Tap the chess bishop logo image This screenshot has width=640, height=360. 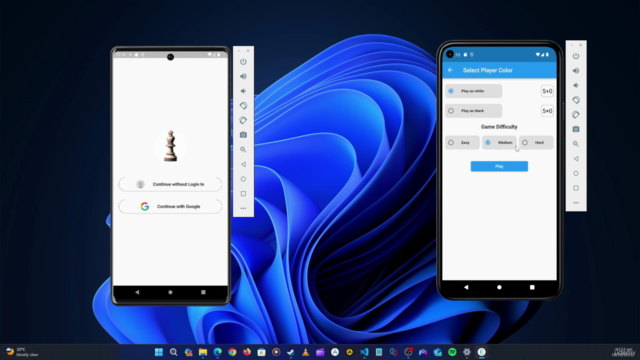click(x=170, y=146)
